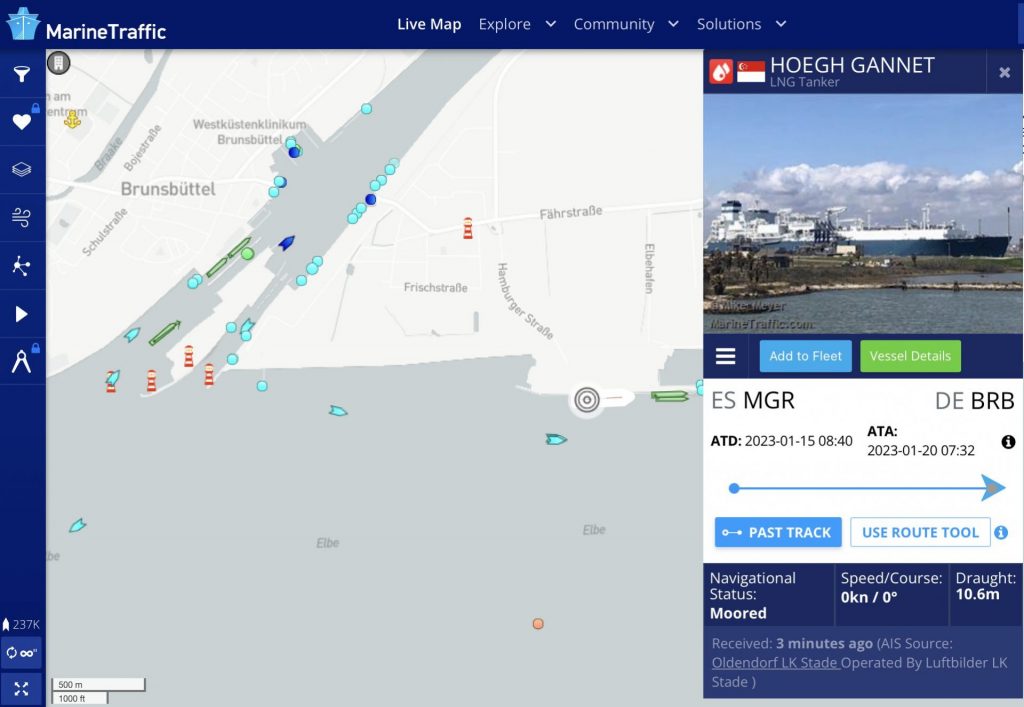Click info icon next to route tool
Image resolution: width=1024 pixels, height=707 pixels.
pyautogui.click(x=1001, y=533)
